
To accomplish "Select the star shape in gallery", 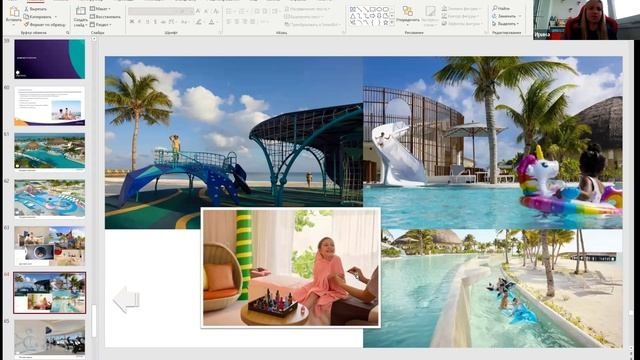I will pyautogui.click(x=385, y=23).
